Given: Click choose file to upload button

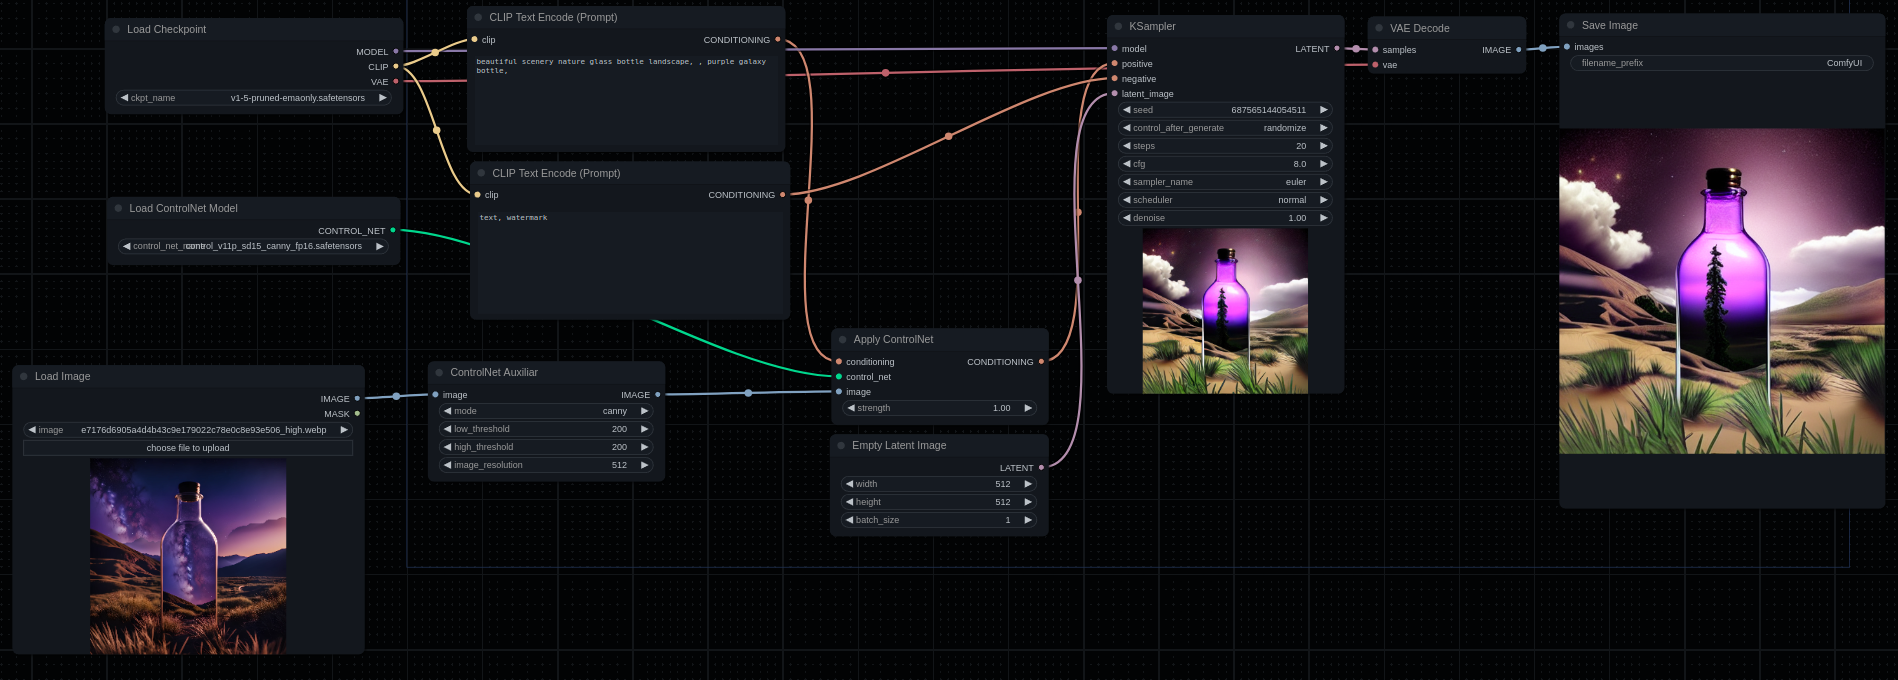Looking at the screenshot, I should (188, 448).
